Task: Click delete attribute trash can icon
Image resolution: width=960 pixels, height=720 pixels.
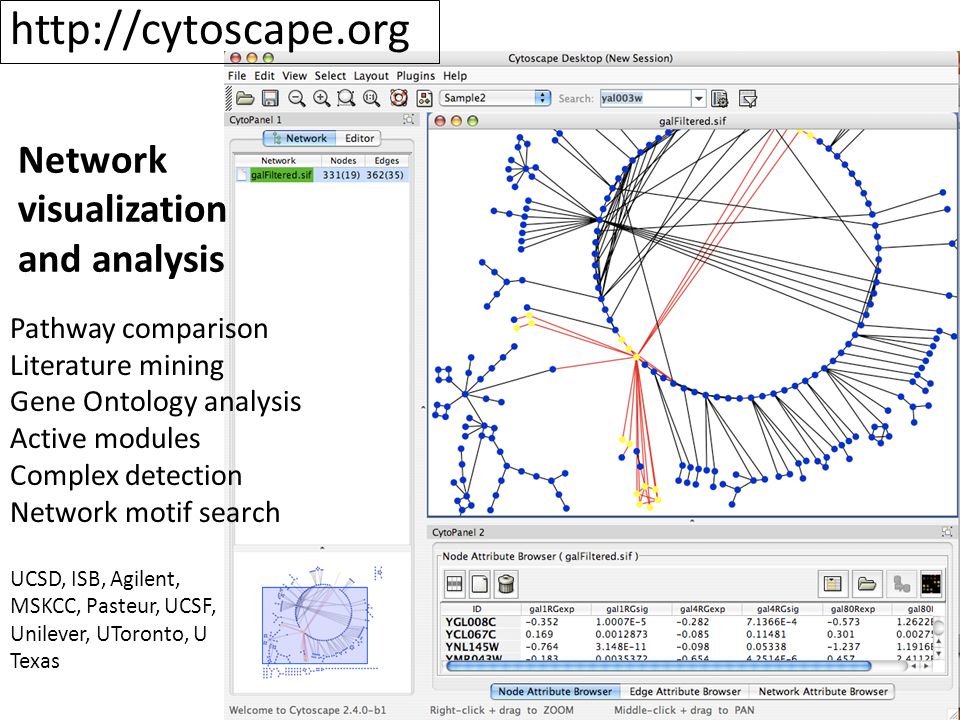Action: click(506, 583)
